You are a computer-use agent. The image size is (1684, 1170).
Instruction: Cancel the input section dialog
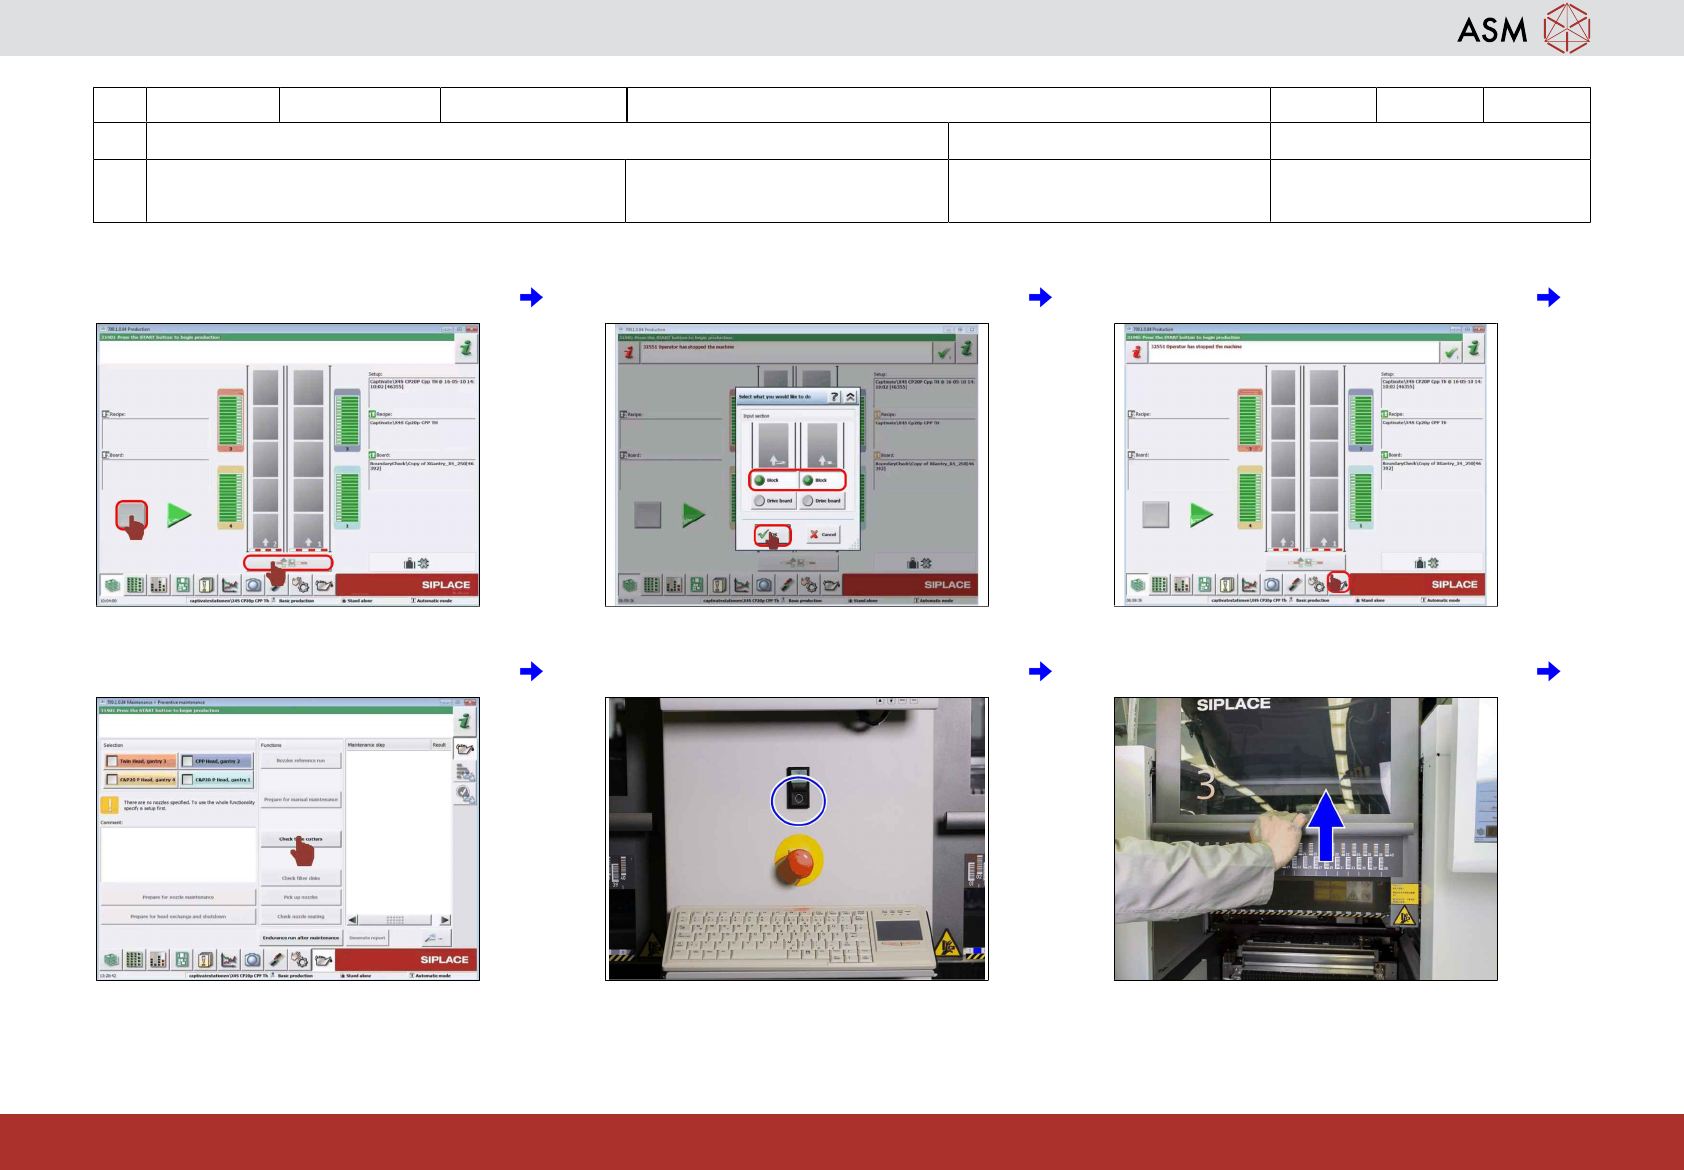823,535
